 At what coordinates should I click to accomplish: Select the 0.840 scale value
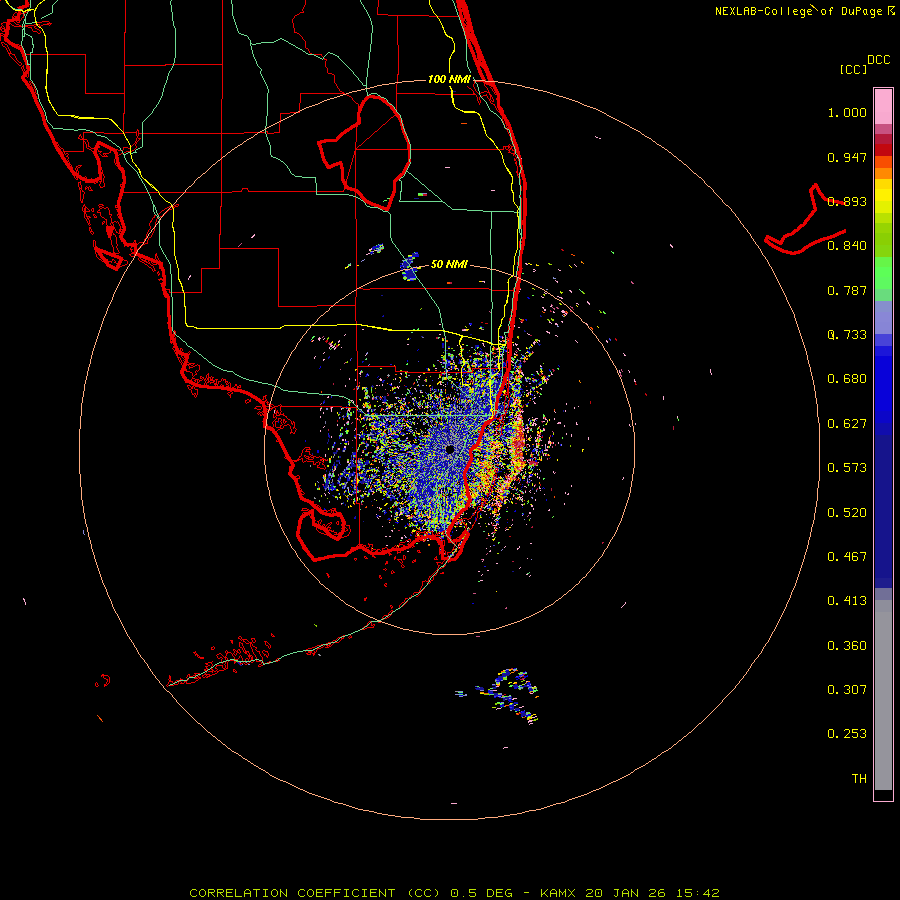tap(847, 246)
